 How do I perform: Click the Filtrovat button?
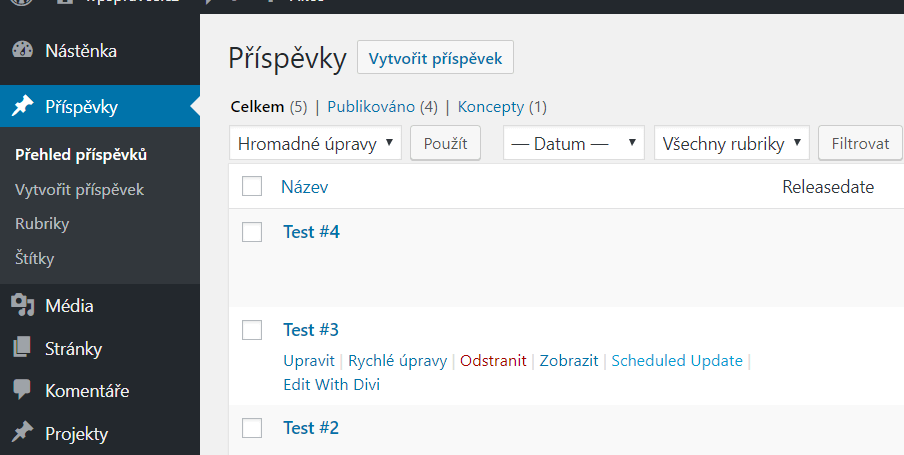860,143
